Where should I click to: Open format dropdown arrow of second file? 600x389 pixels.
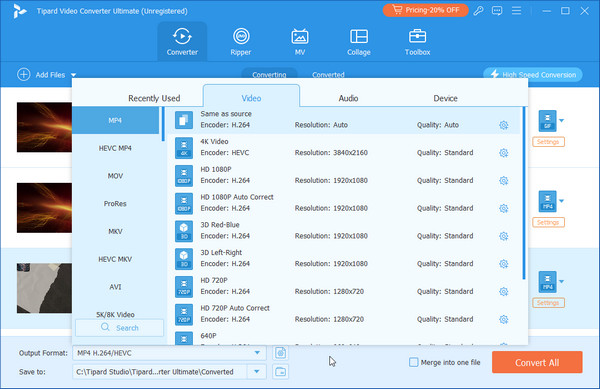[561, 201]
